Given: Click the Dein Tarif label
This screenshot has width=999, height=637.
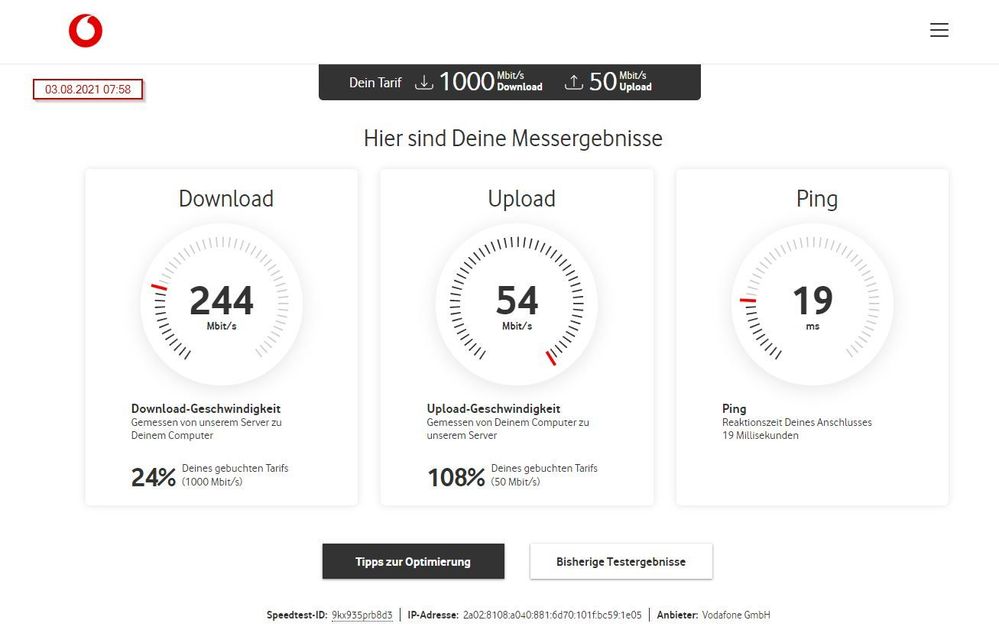Looking at the screenshot, I should (x=375, y=82).
